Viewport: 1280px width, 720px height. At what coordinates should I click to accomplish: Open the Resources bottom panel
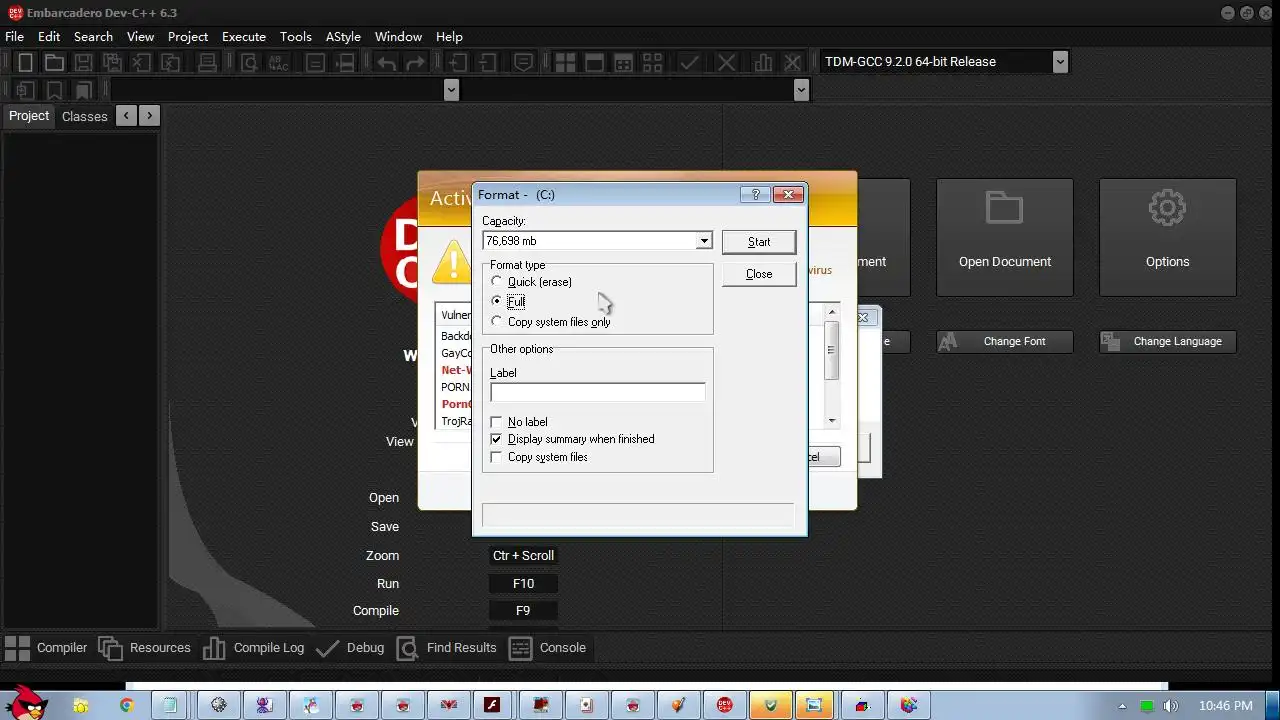tap(144, 648)
